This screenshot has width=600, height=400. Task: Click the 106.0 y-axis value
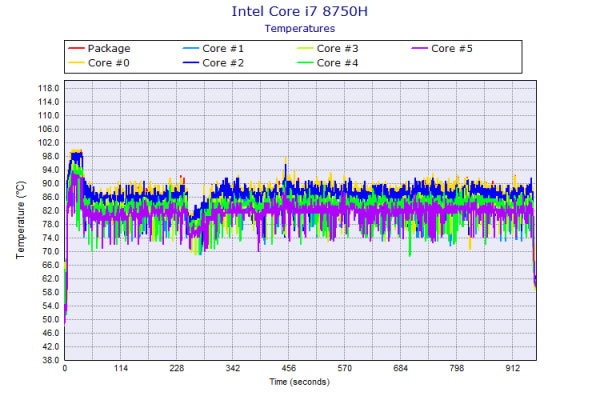pos(49,129)
